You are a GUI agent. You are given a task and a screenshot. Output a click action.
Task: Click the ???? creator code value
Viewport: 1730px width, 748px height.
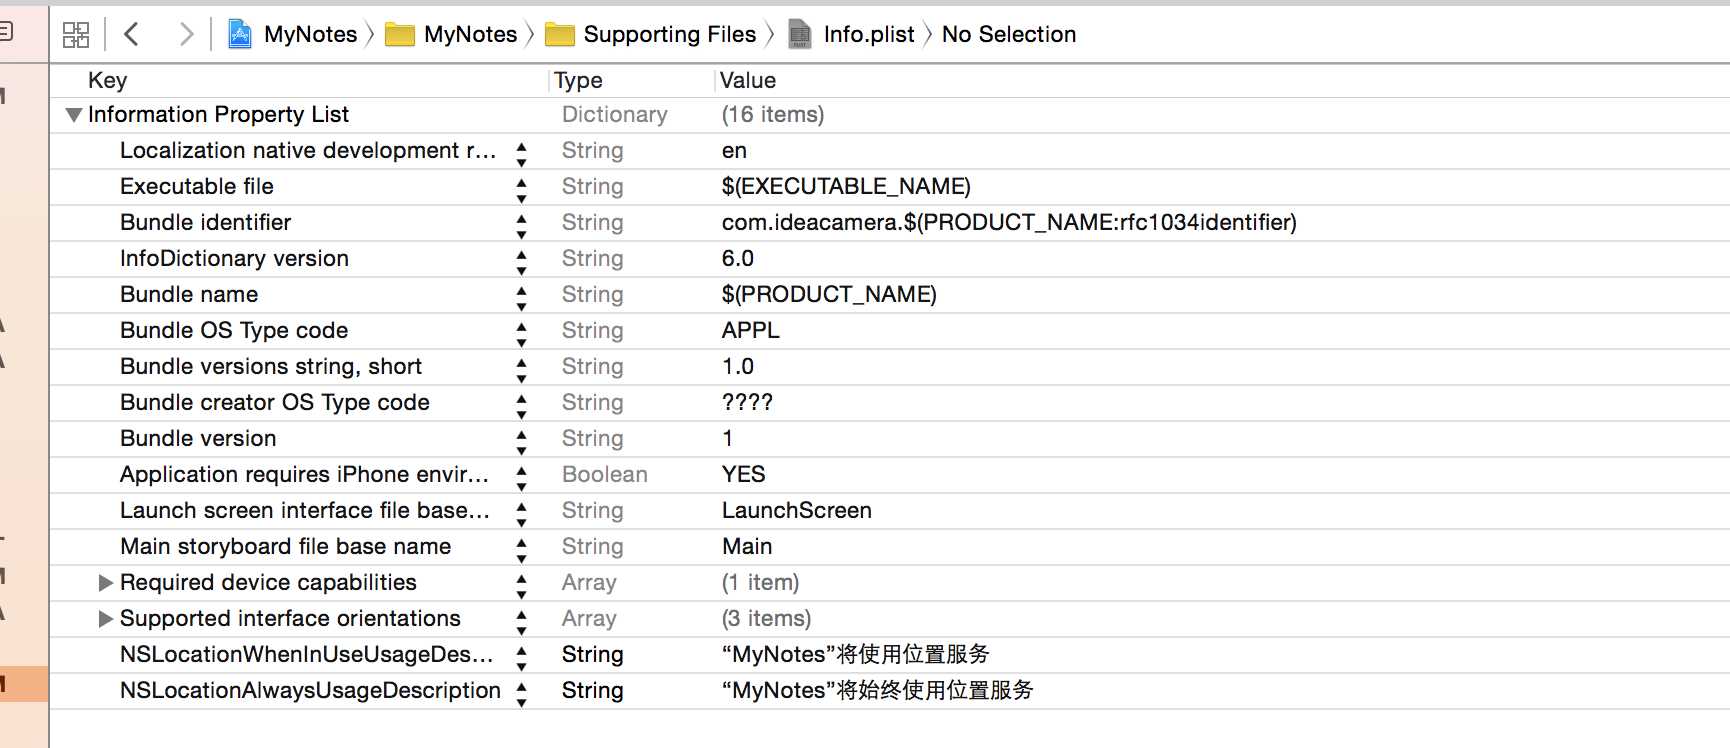point(747,403)
